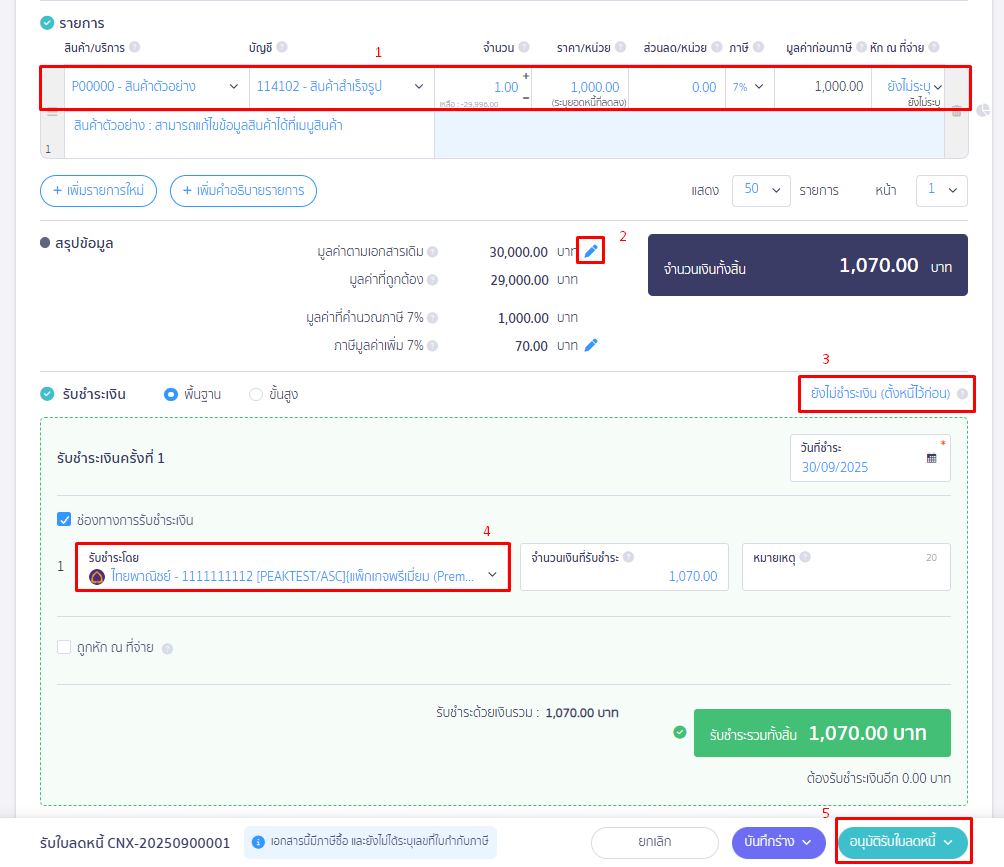Select the พื้นฐาน radio button
1004x867 pixels.
(170, 394)
